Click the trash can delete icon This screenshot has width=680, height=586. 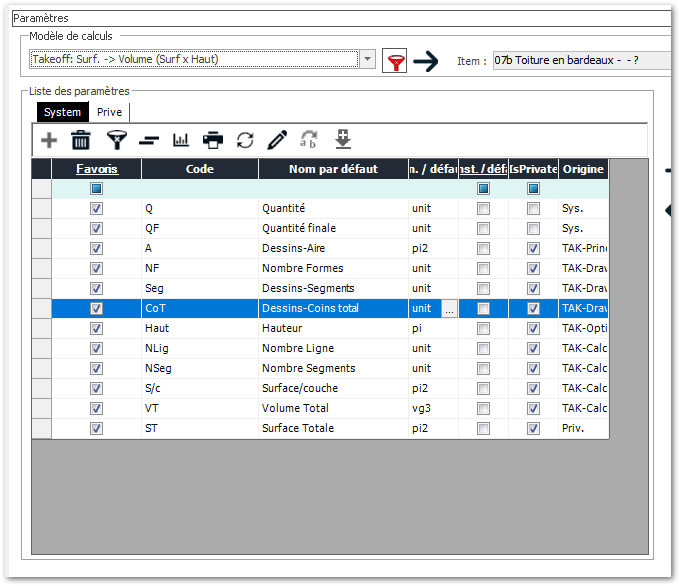tap(81, 140)
